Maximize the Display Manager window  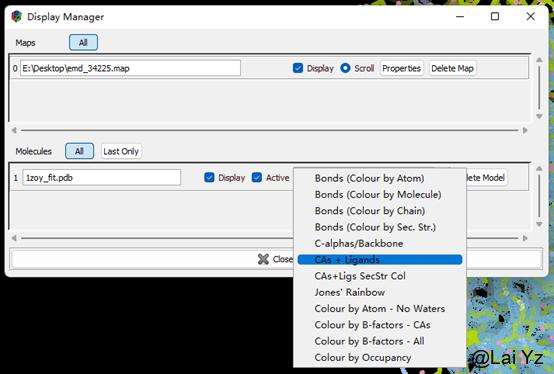pyautogui.click(x=495, y=17)
